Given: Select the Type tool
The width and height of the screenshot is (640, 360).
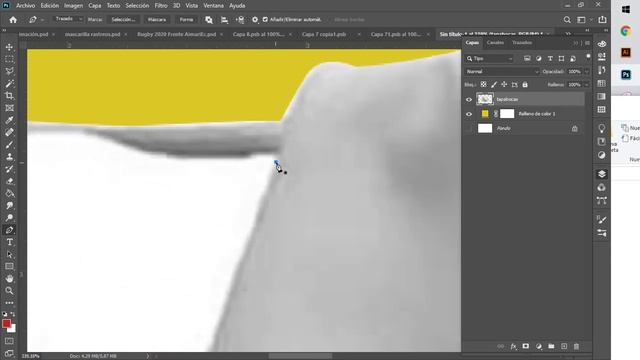Looking at the screenshot, I should (9, 242).
